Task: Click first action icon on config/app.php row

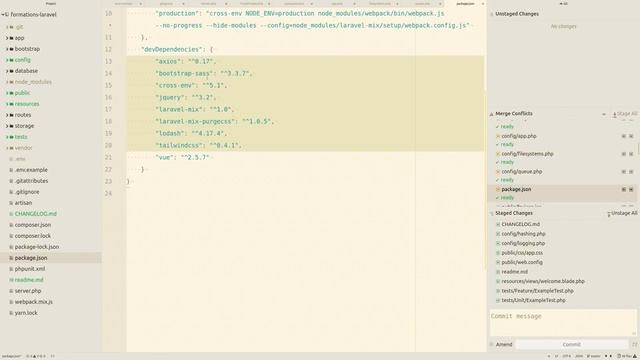Action: click(624, 136)
